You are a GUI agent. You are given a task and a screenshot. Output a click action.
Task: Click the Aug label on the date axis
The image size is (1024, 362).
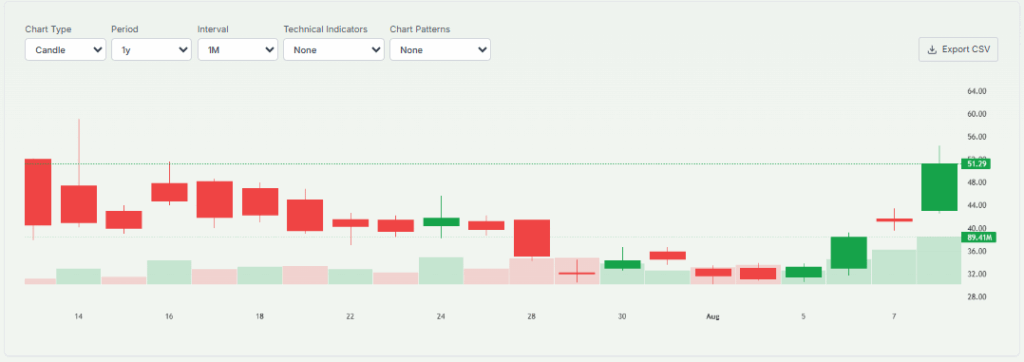click(712, 317)
